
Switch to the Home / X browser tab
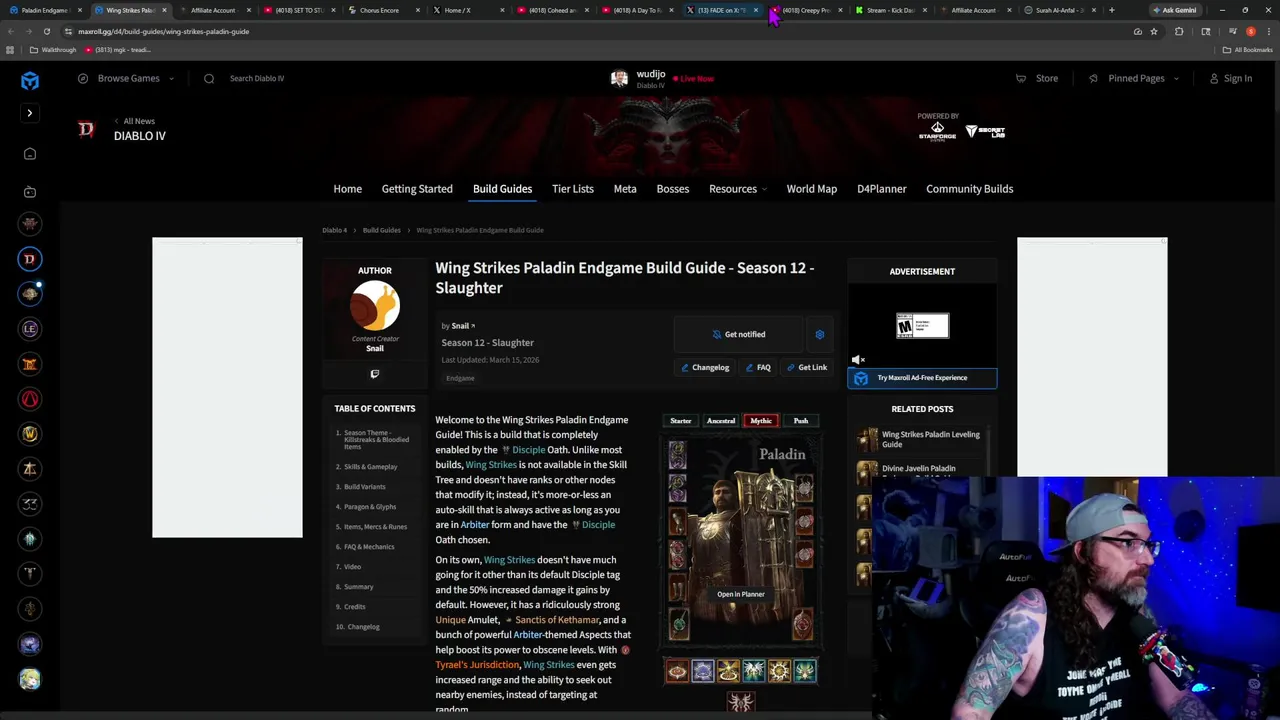coord(465,10)
